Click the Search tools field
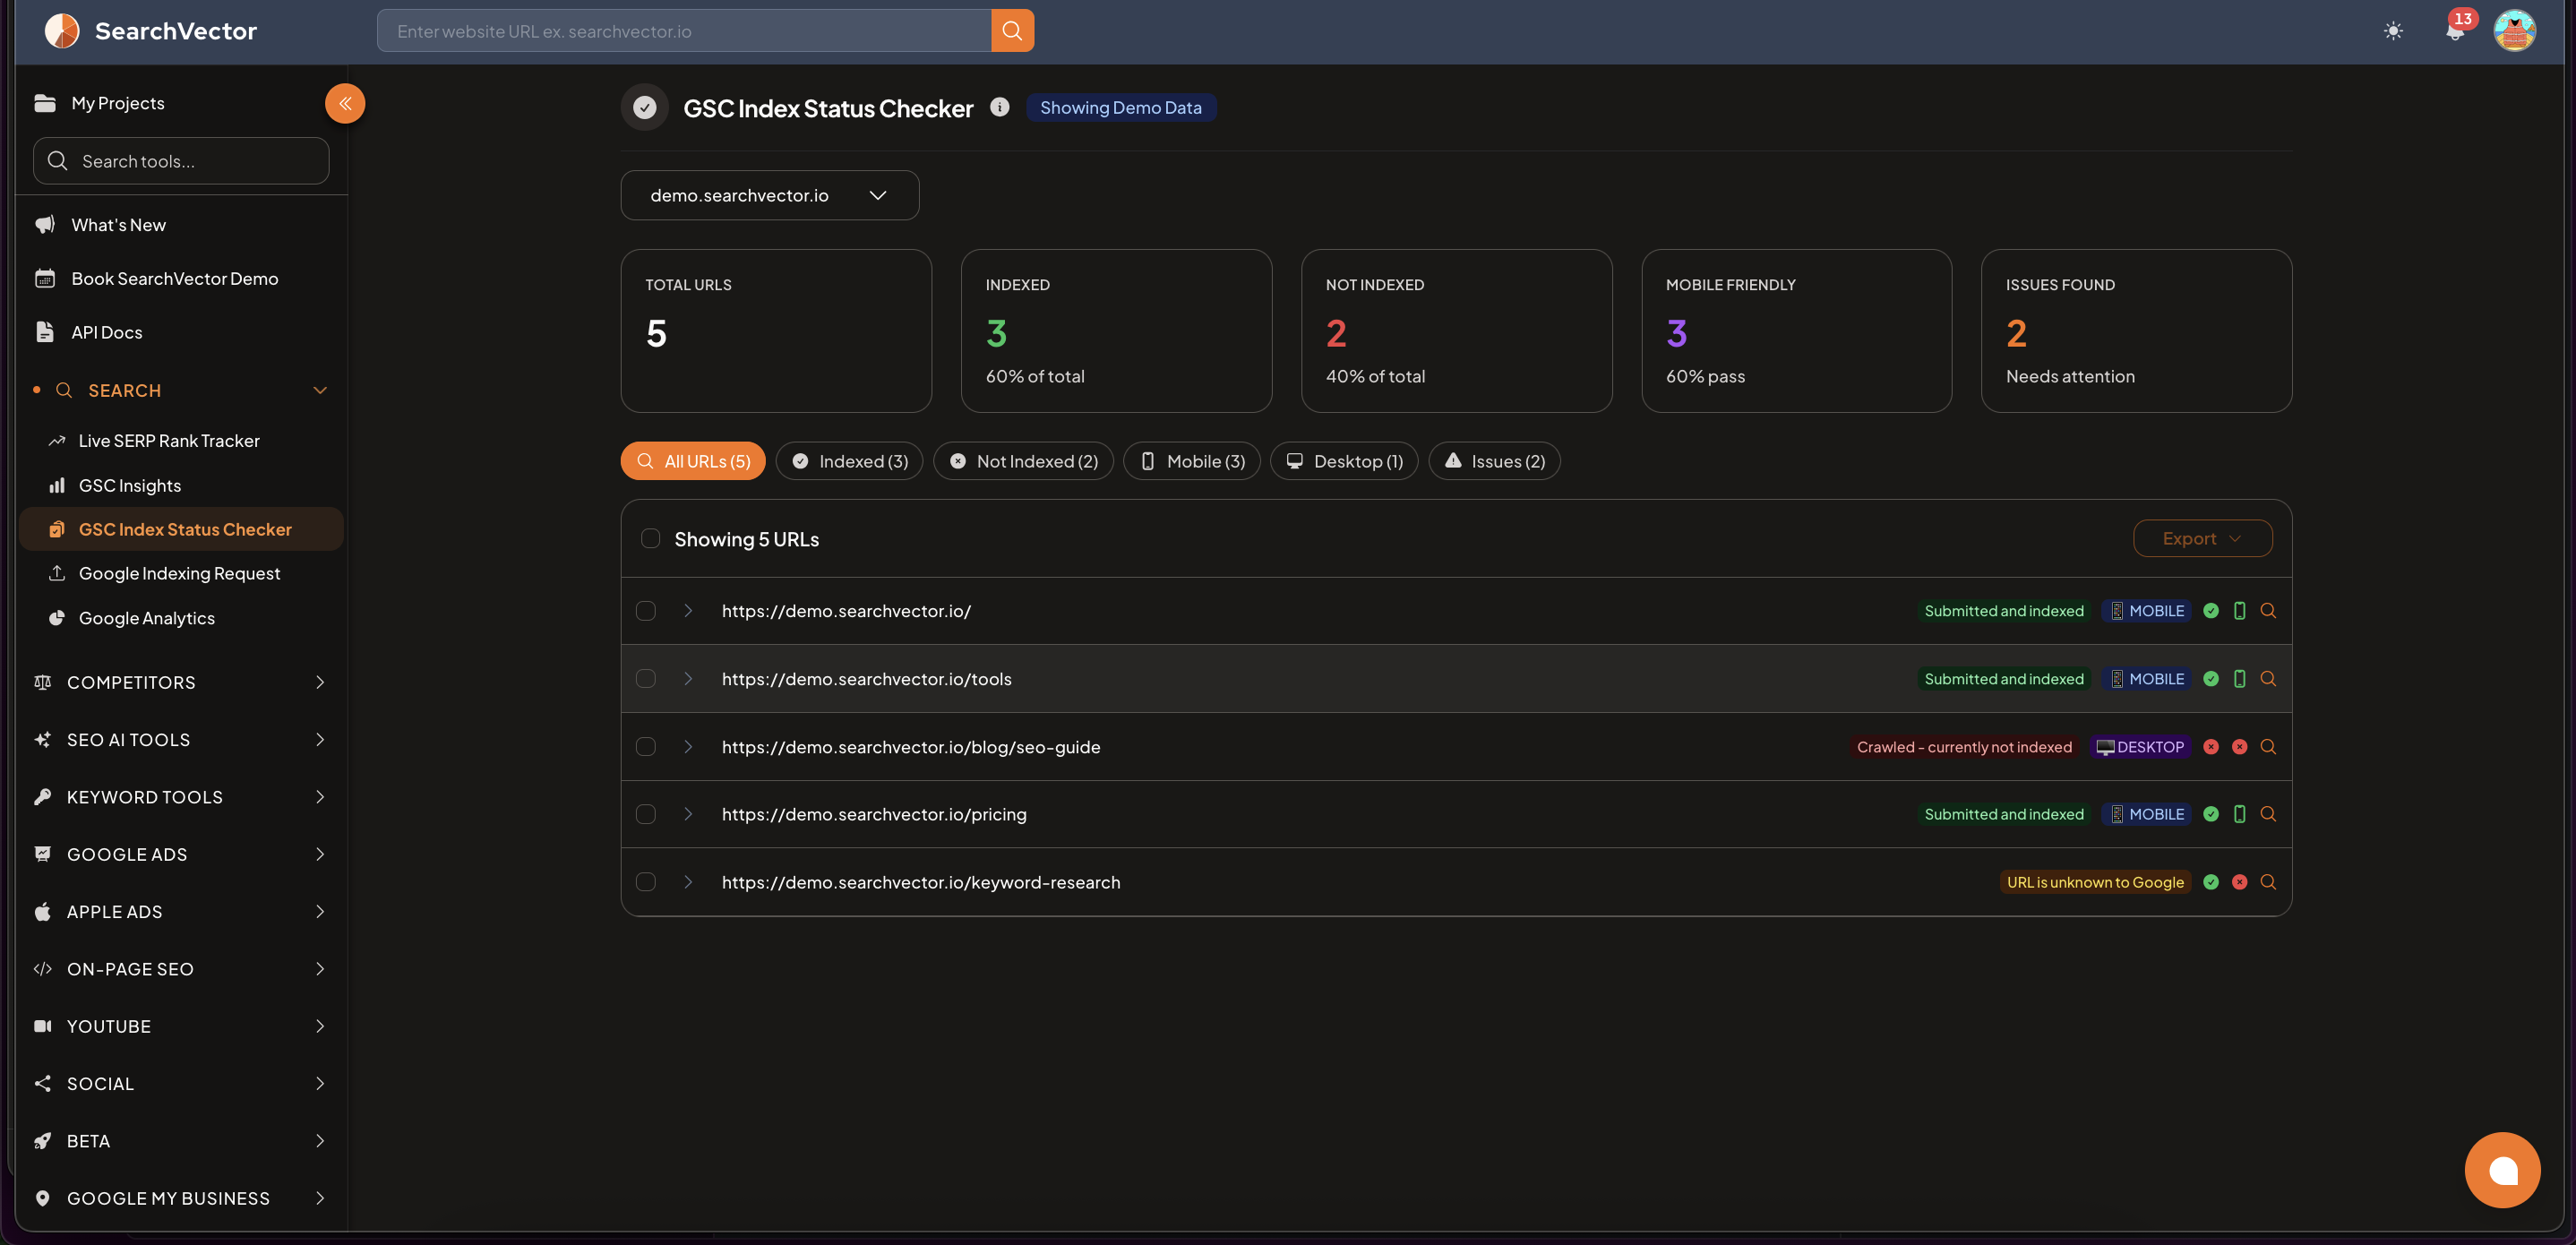 181,161
